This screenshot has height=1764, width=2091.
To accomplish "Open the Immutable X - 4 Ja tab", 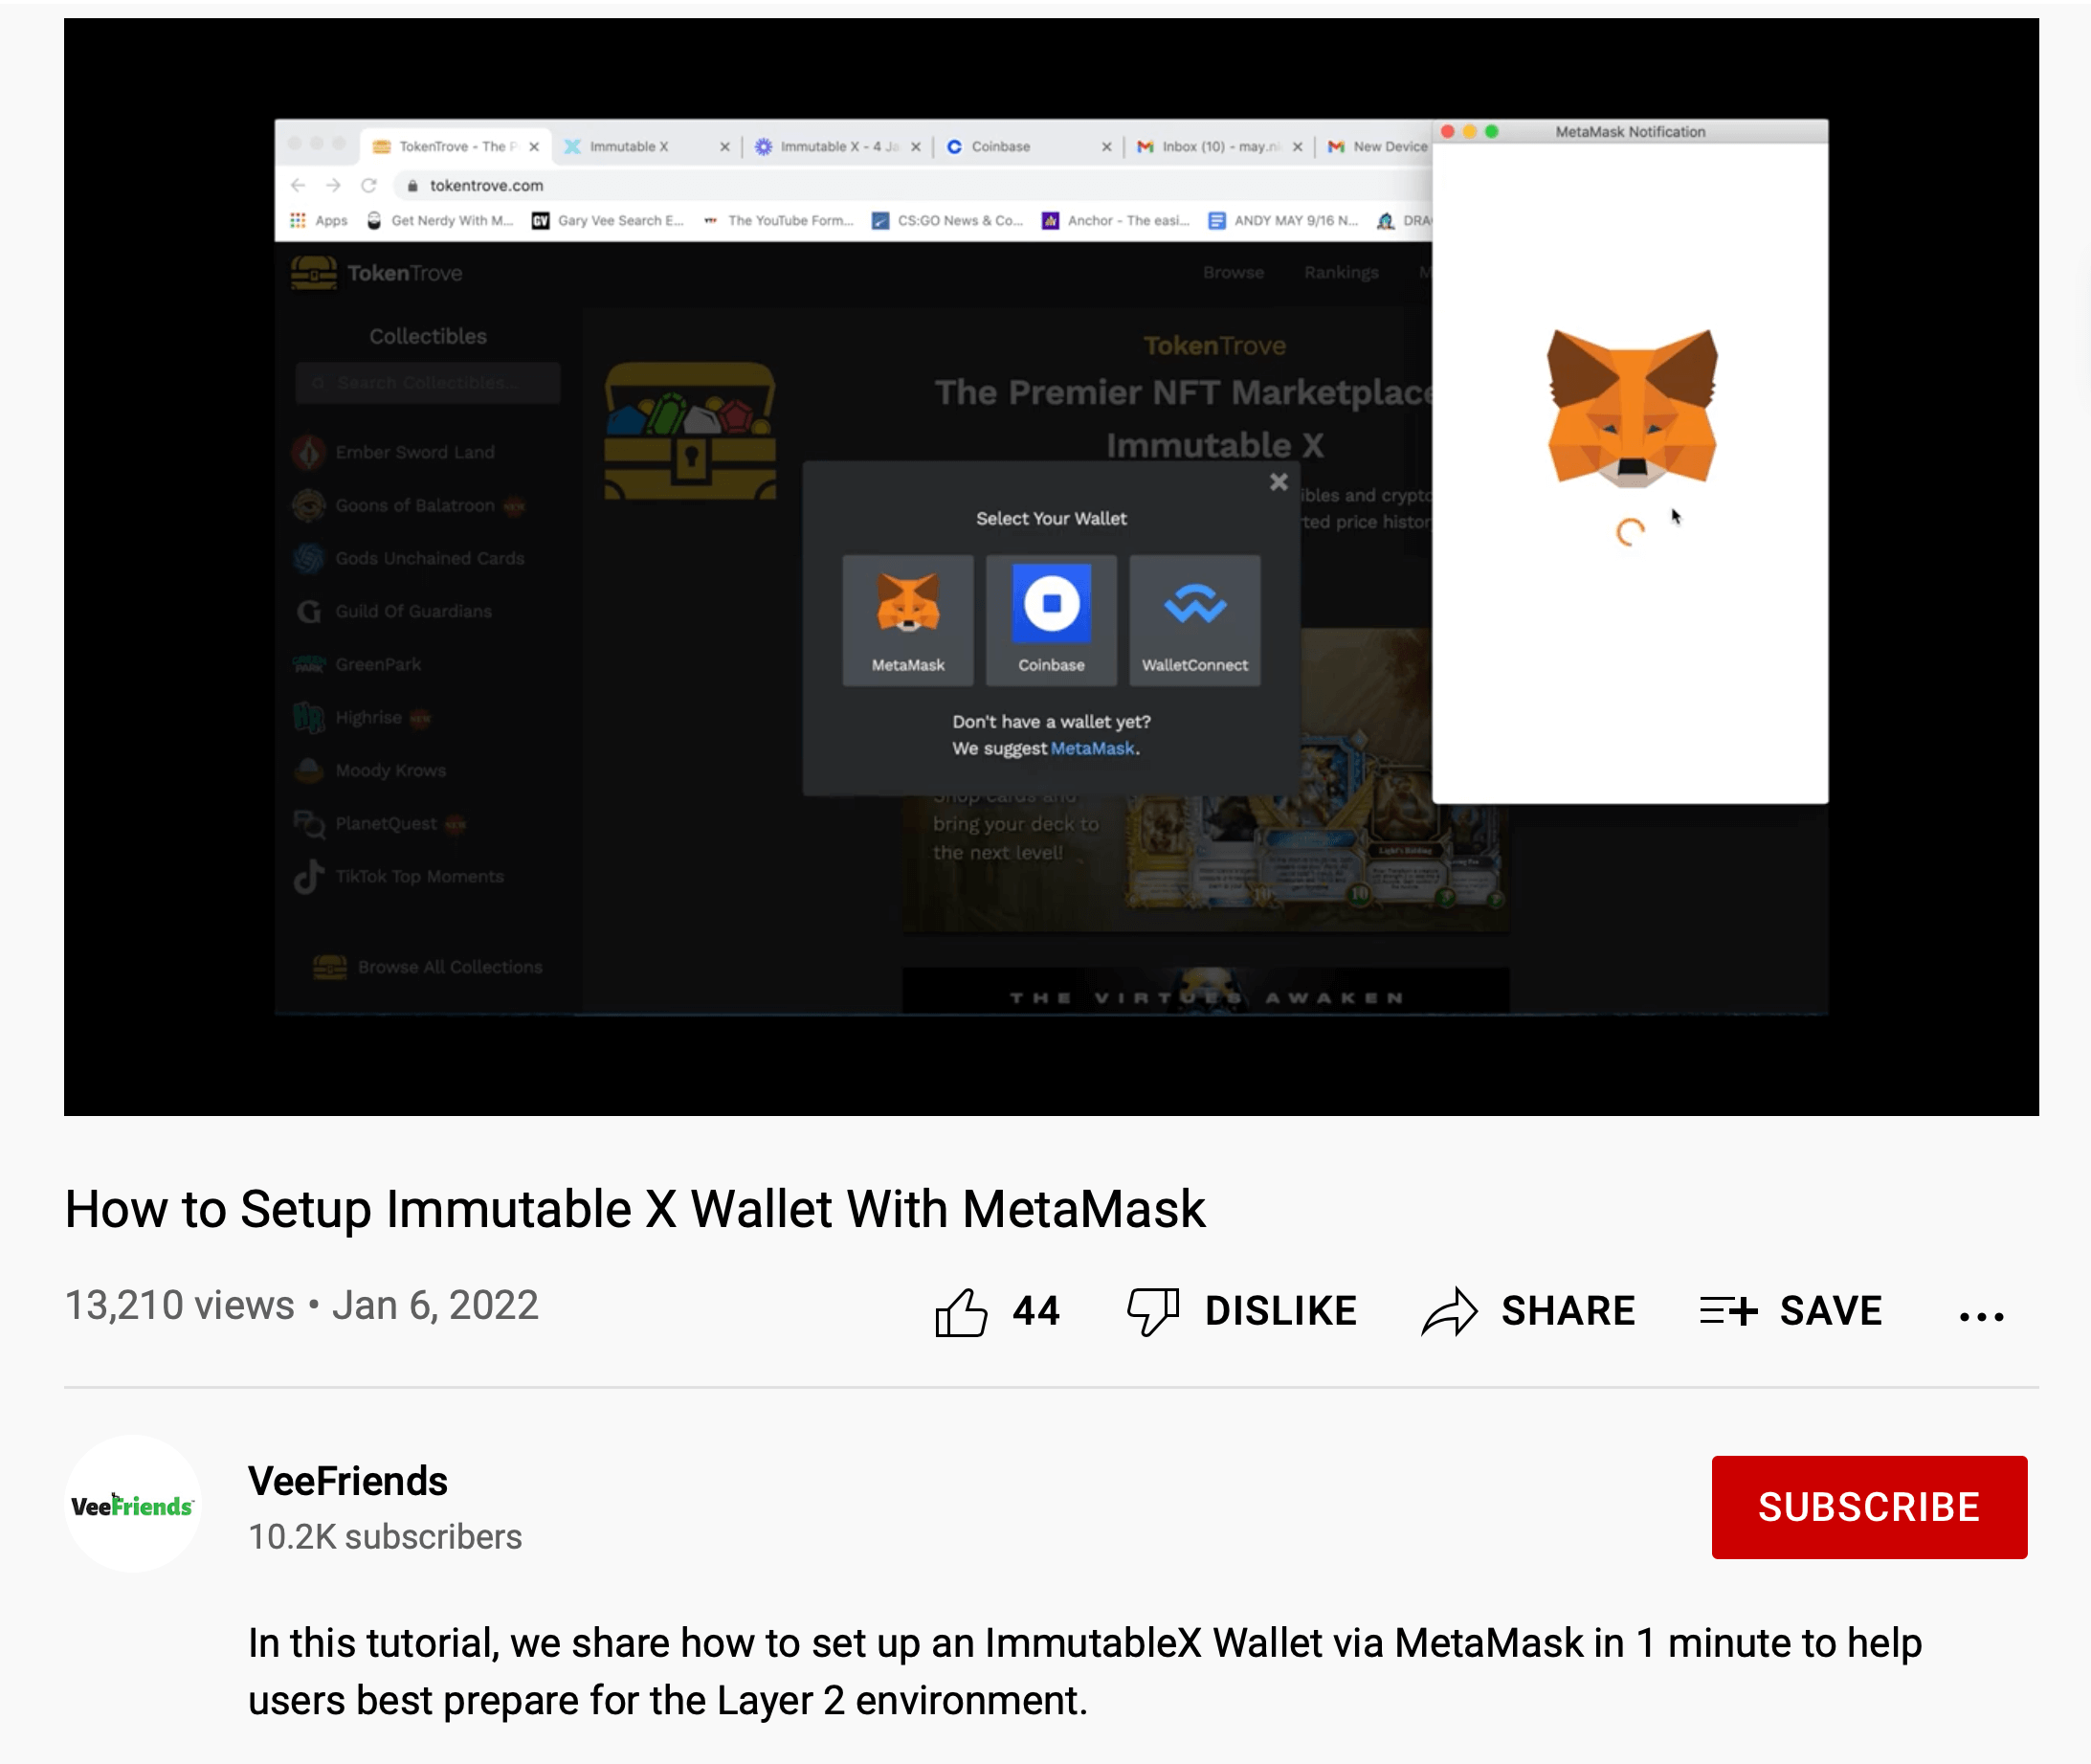I will point(838,146).
